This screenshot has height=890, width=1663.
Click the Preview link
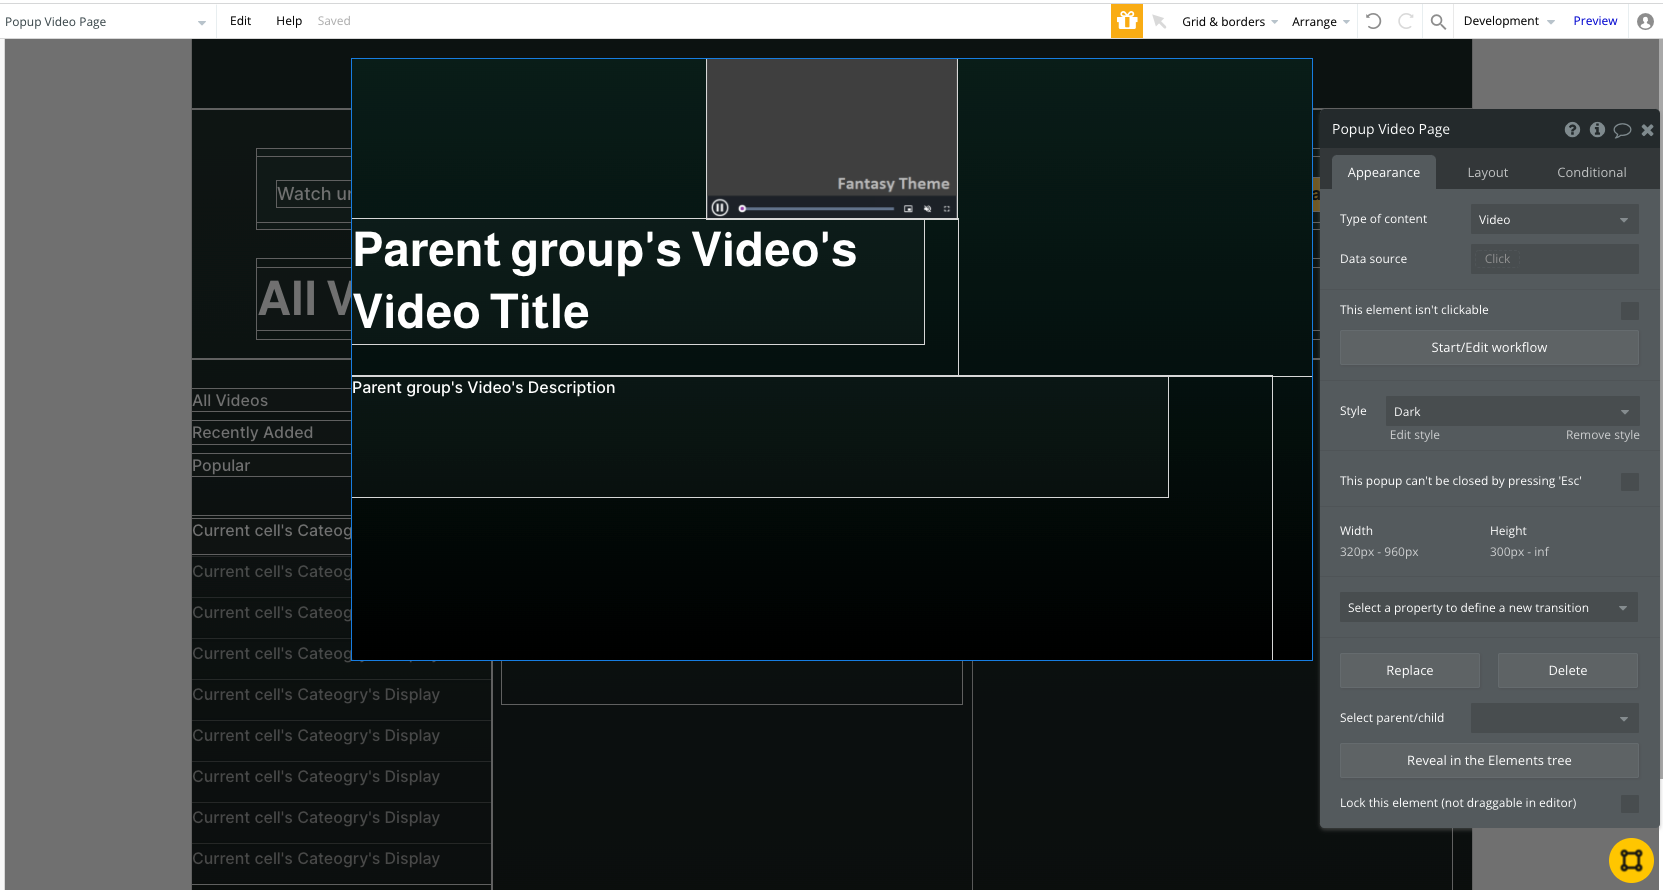pyautogui.click(x=1595, y=21)
